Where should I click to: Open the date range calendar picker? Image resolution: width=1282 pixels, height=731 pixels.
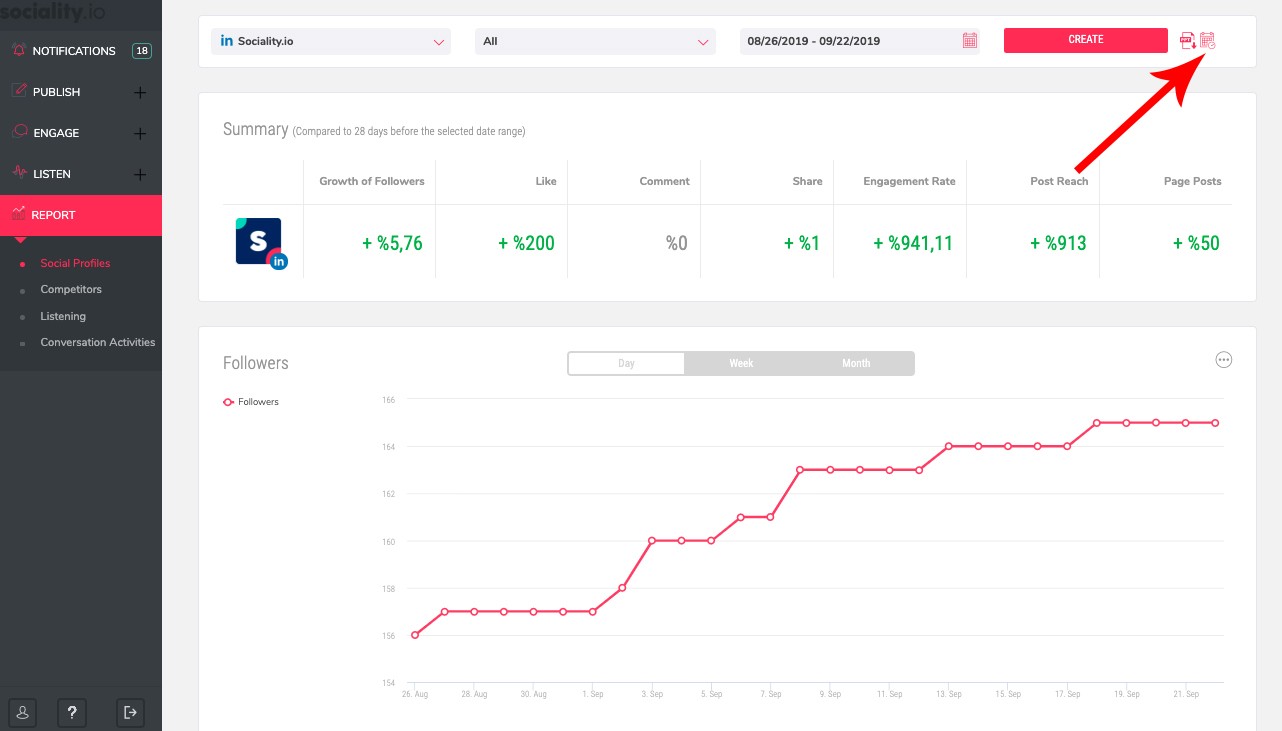click(x=969, y=41)
